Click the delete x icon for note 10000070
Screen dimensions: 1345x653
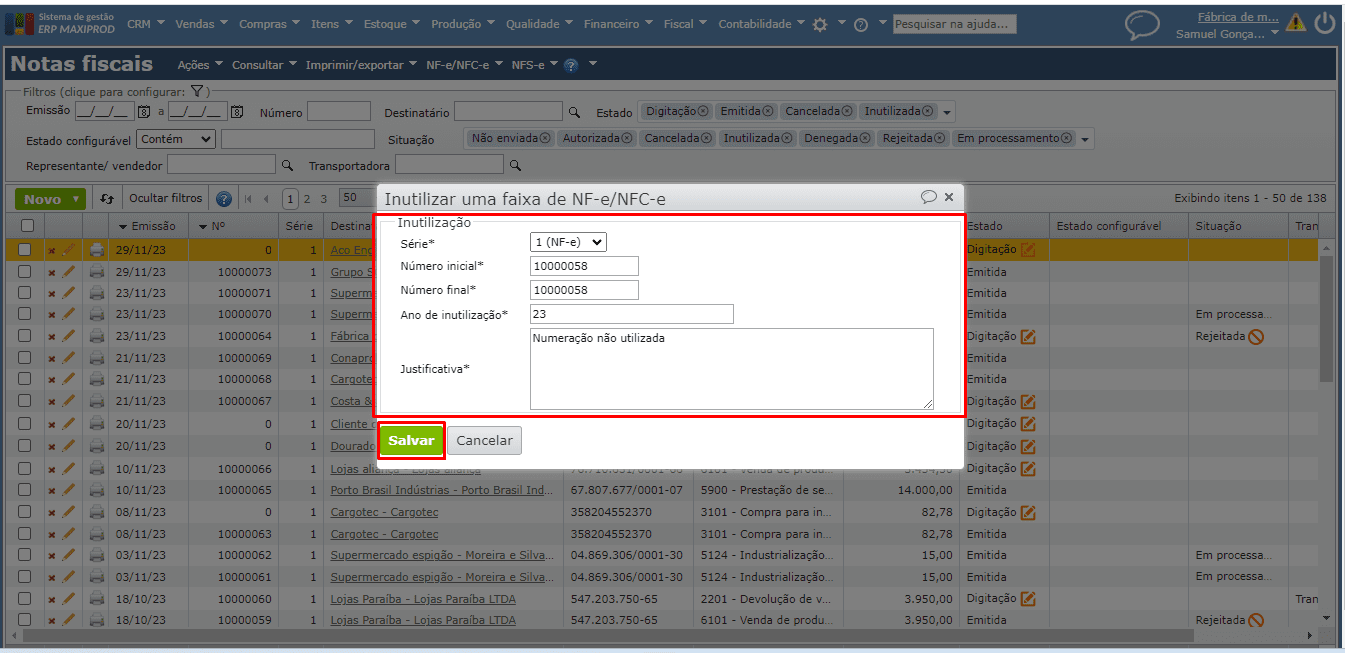tap(52, 315)
